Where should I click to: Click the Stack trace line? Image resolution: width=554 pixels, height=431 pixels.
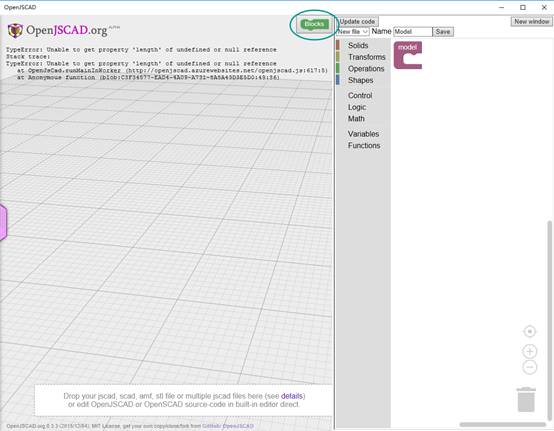click(x=28, y=57)
